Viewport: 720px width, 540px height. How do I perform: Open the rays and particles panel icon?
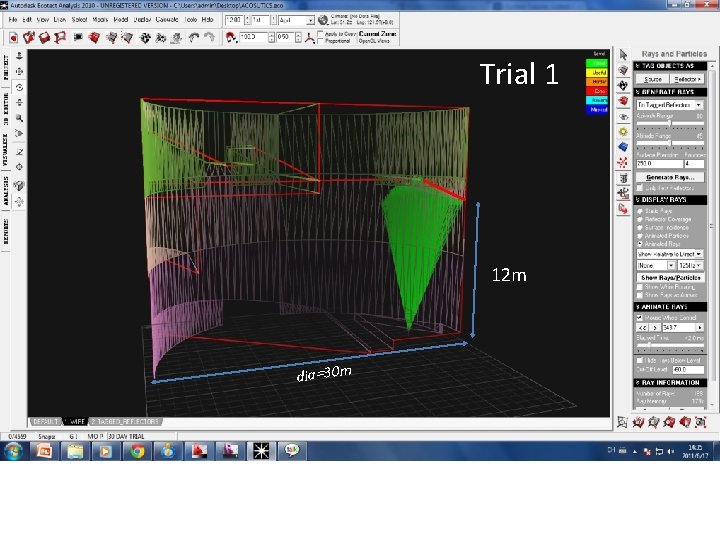[623, 162]
